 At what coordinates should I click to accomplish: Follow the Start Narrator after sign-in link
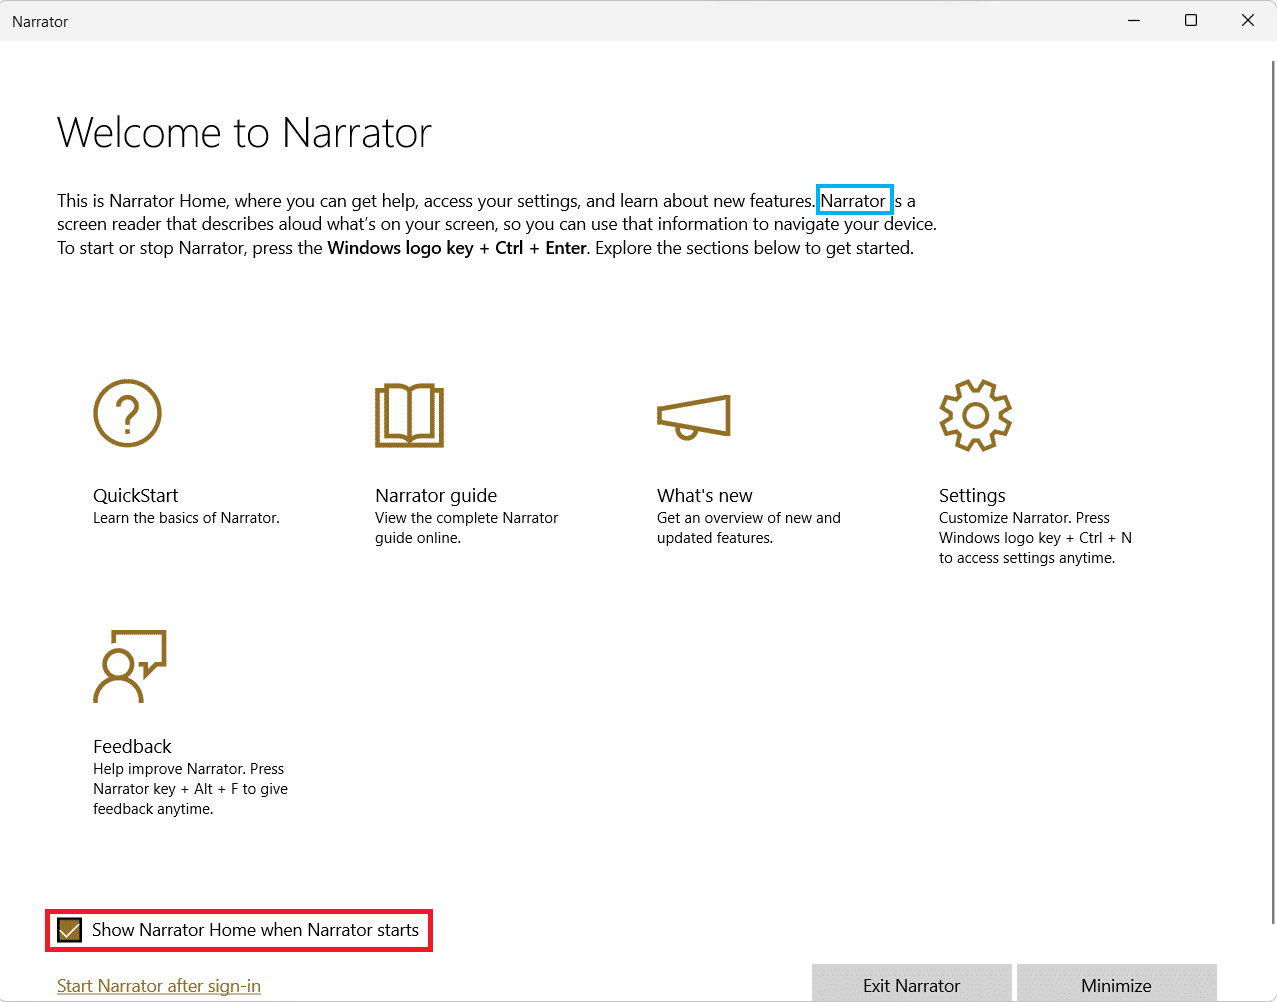[159, 986]
